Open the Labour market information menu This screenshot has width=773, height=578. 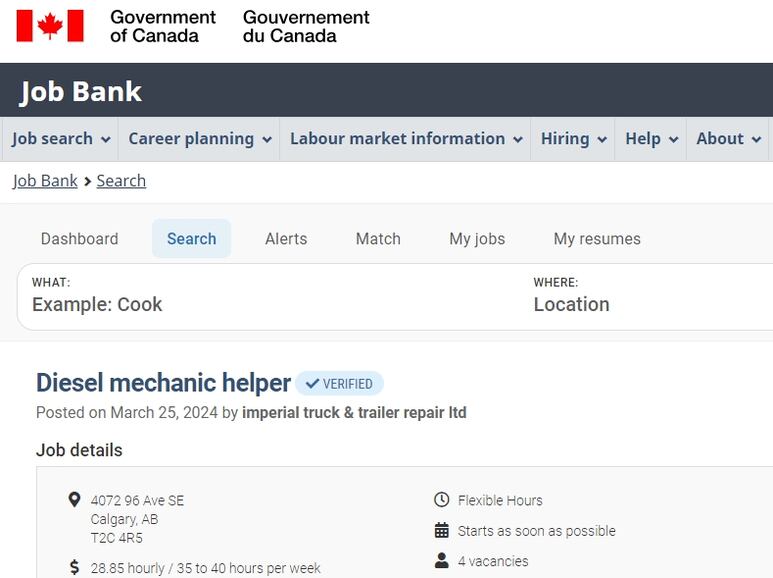click(405, 139)
